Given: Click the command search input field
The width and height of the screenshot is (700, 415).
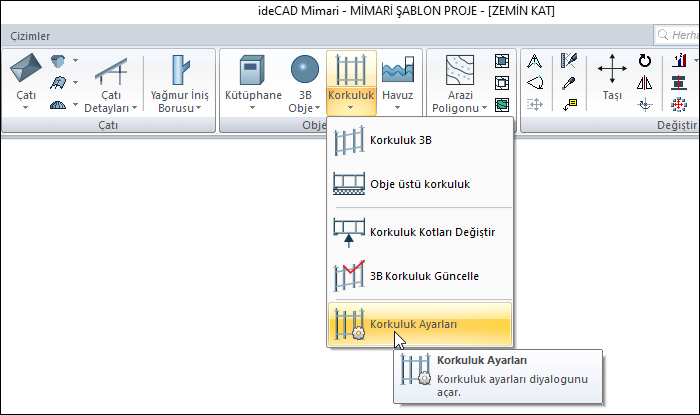Looking at the screenshot, I should pos(676,35).
